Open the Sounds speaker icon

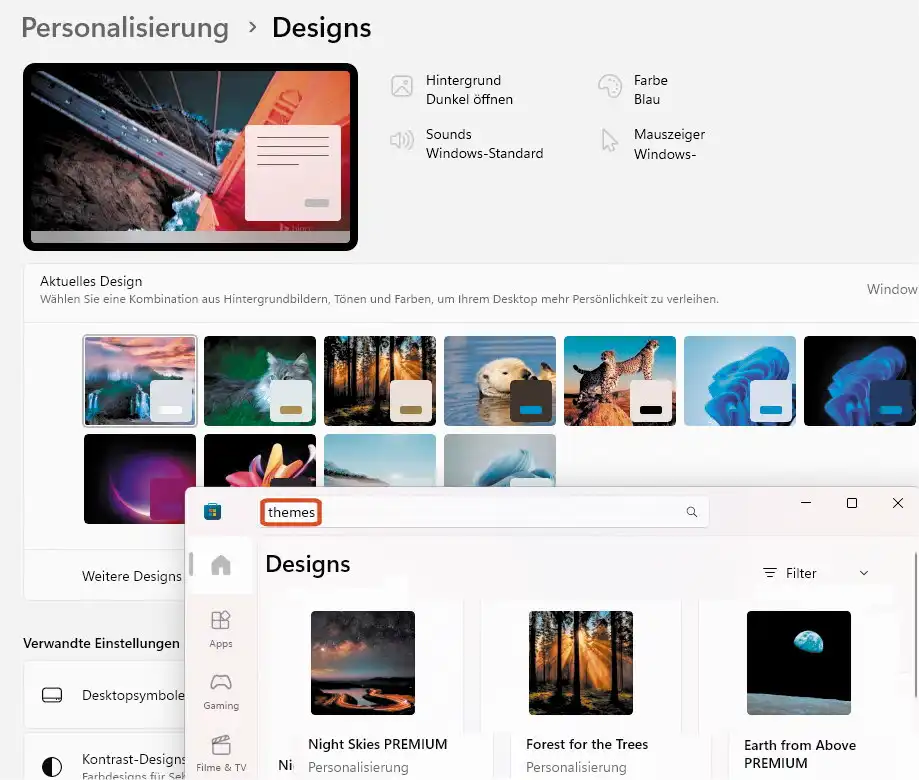402,140
